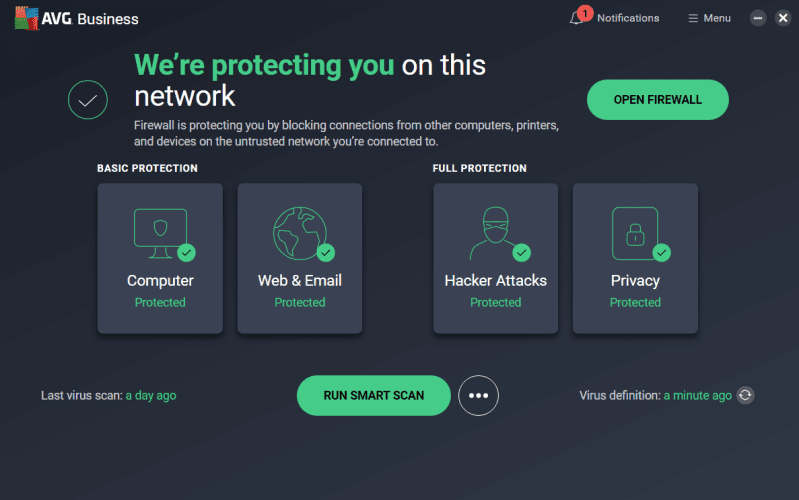This screenshot has width=799, height=500.
Task: Open the Notifications panel label
Action: click(628, 18)
